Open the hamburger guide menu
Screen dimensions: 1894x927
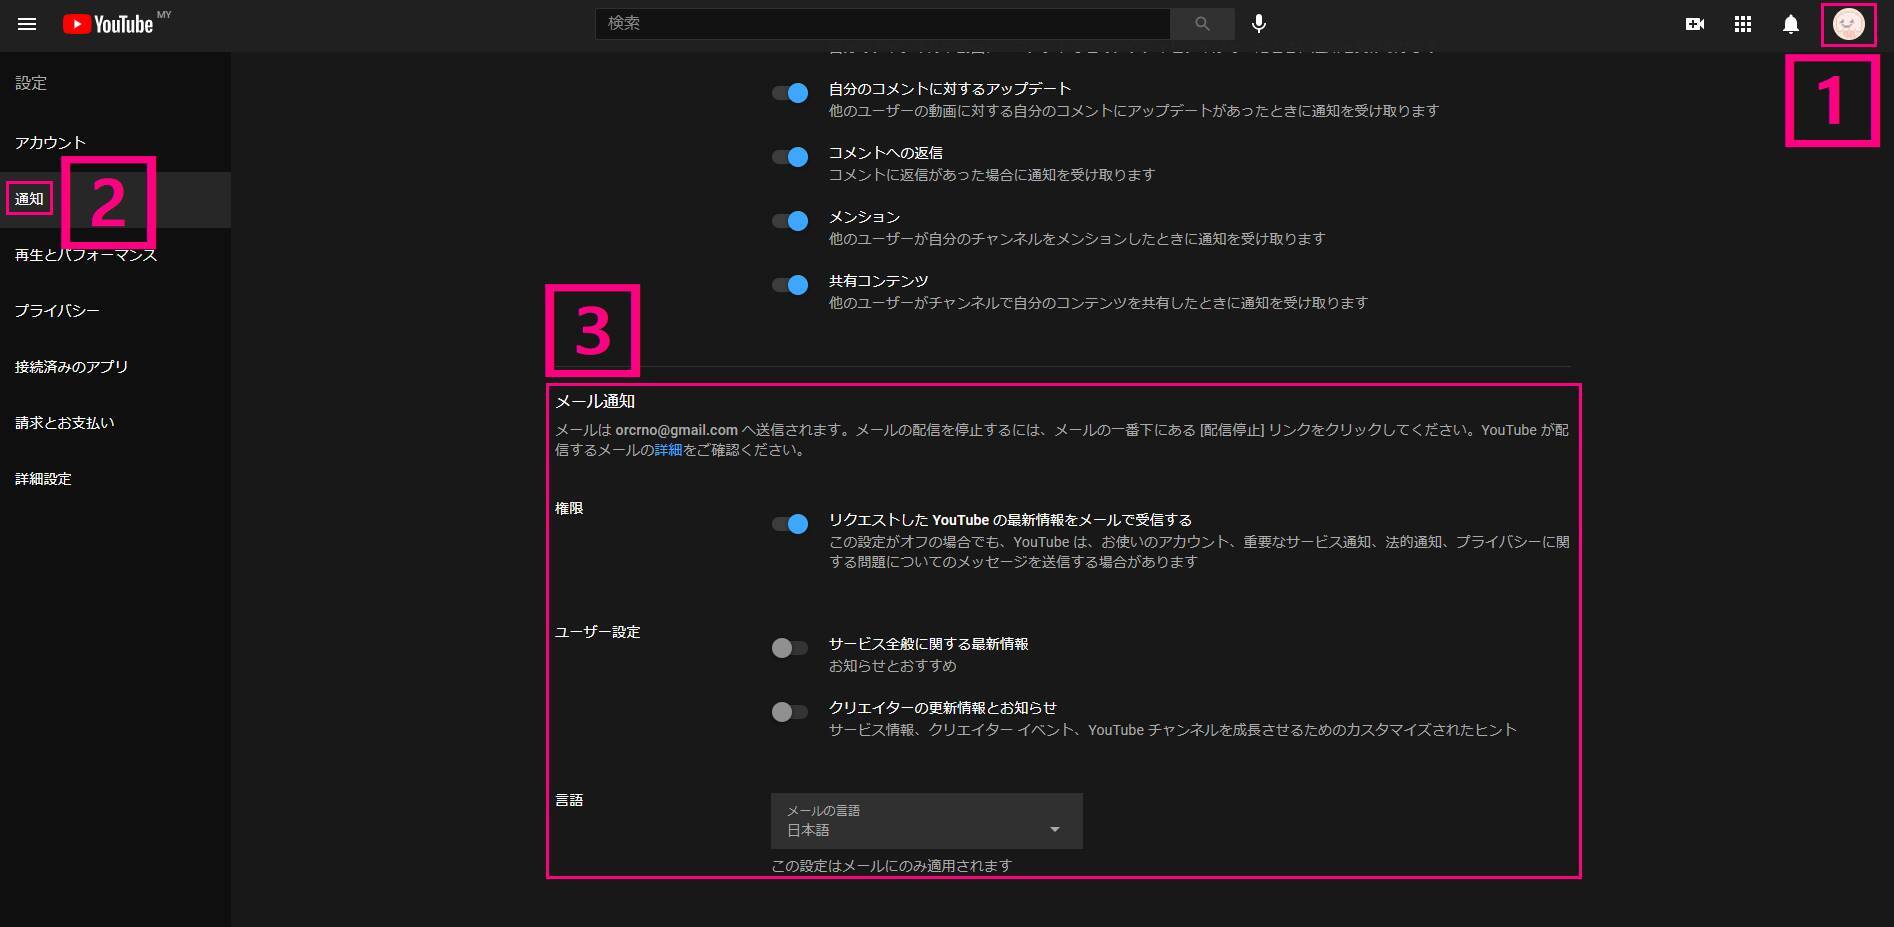pyautogui.click(x=27, y=24)
